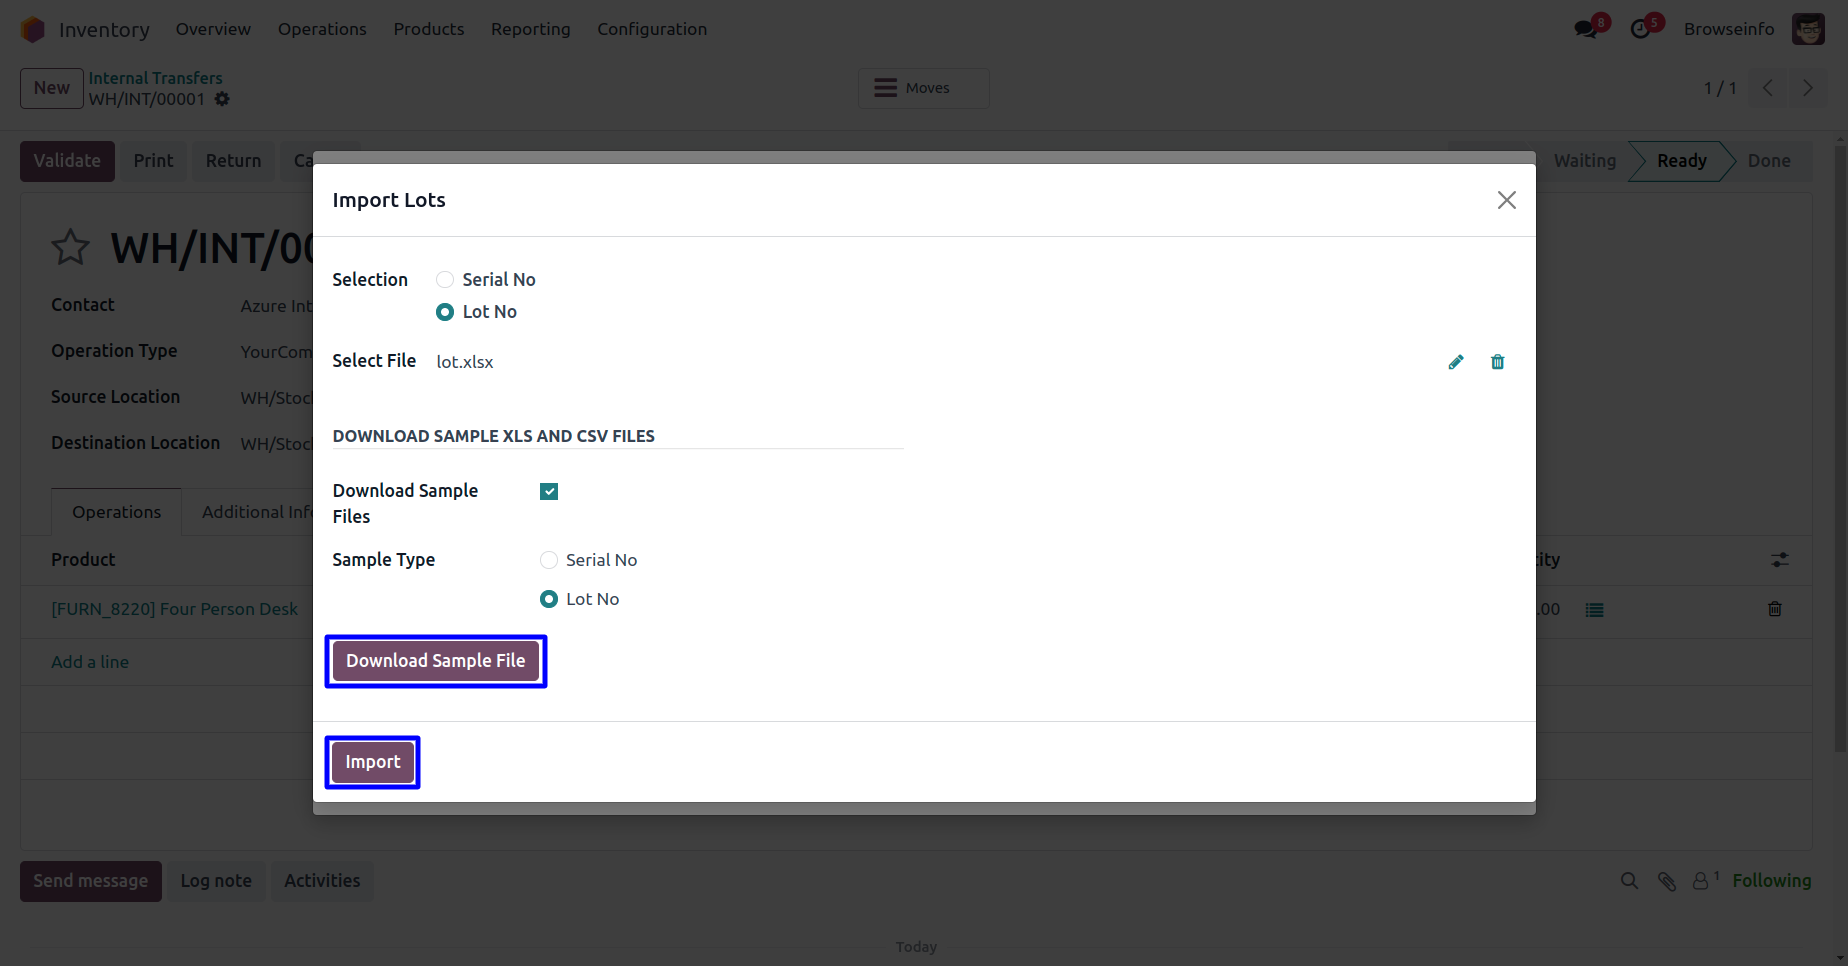This screenshot has height=966, width=1848.
Task: Open the messages chat icon
Action: [1586, 29]
